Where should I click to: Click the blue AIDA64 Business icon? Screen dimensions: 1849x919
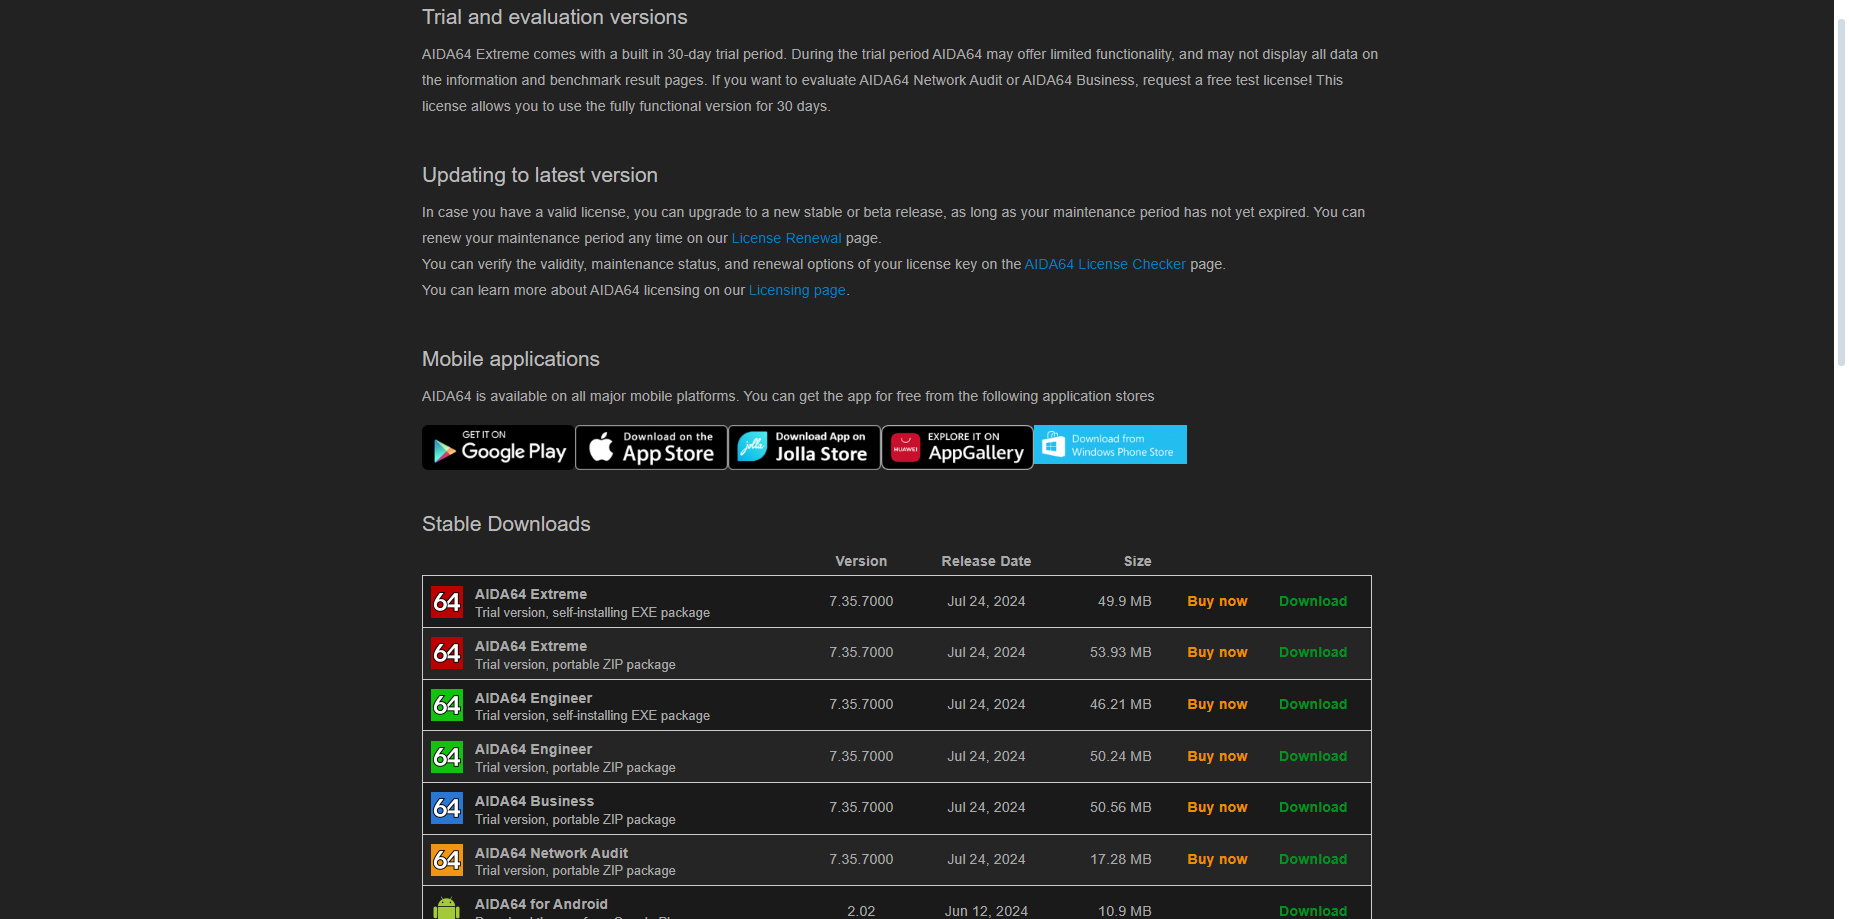pyautogui.click(x=447, y=808)
